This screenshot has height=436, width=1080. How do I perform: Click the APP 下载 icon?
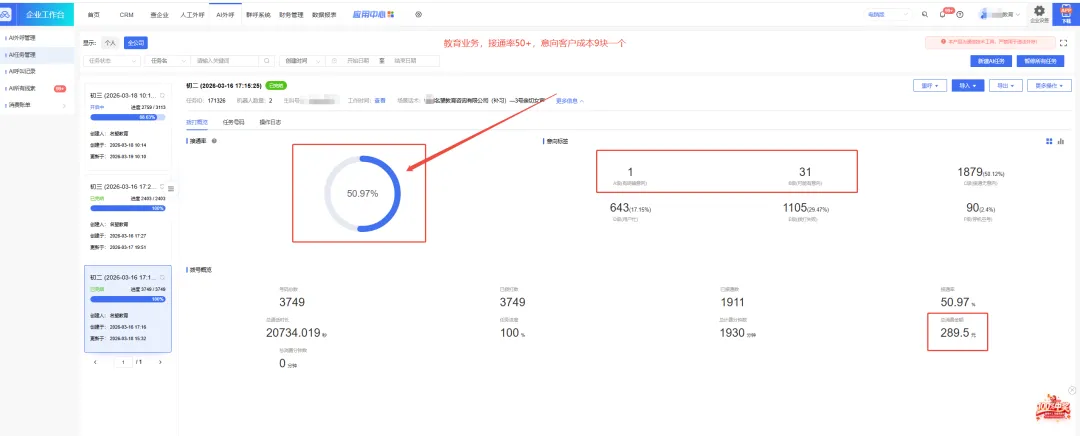click(x=1066, y=13)
